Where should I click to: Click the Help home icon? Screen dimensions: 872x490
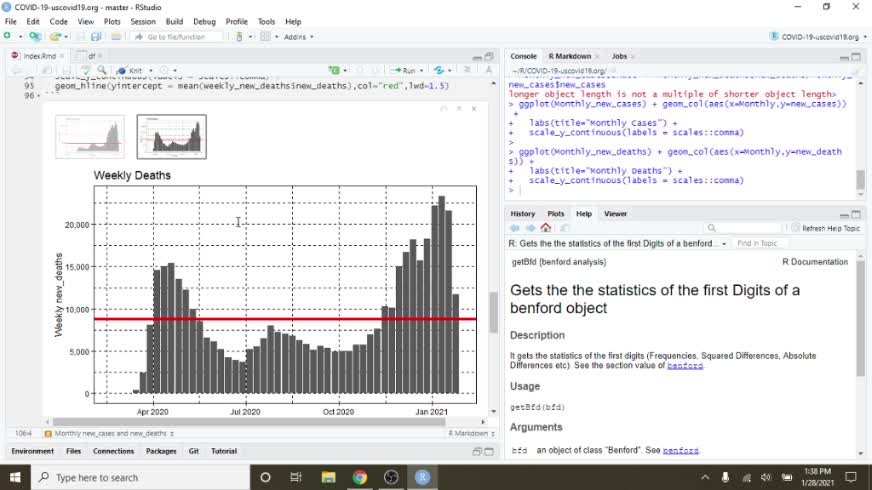click(x=546, y=227)
